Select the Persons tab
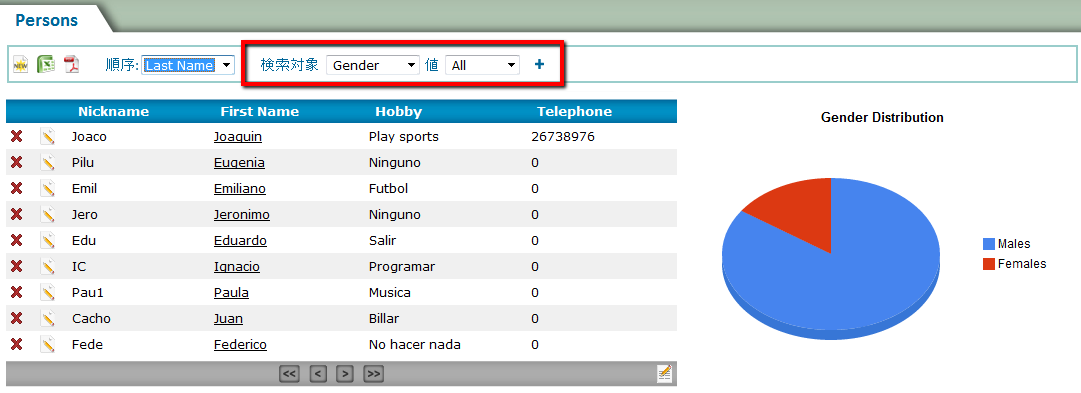Viewport: 1081px width, 393px height. (47, 20)
